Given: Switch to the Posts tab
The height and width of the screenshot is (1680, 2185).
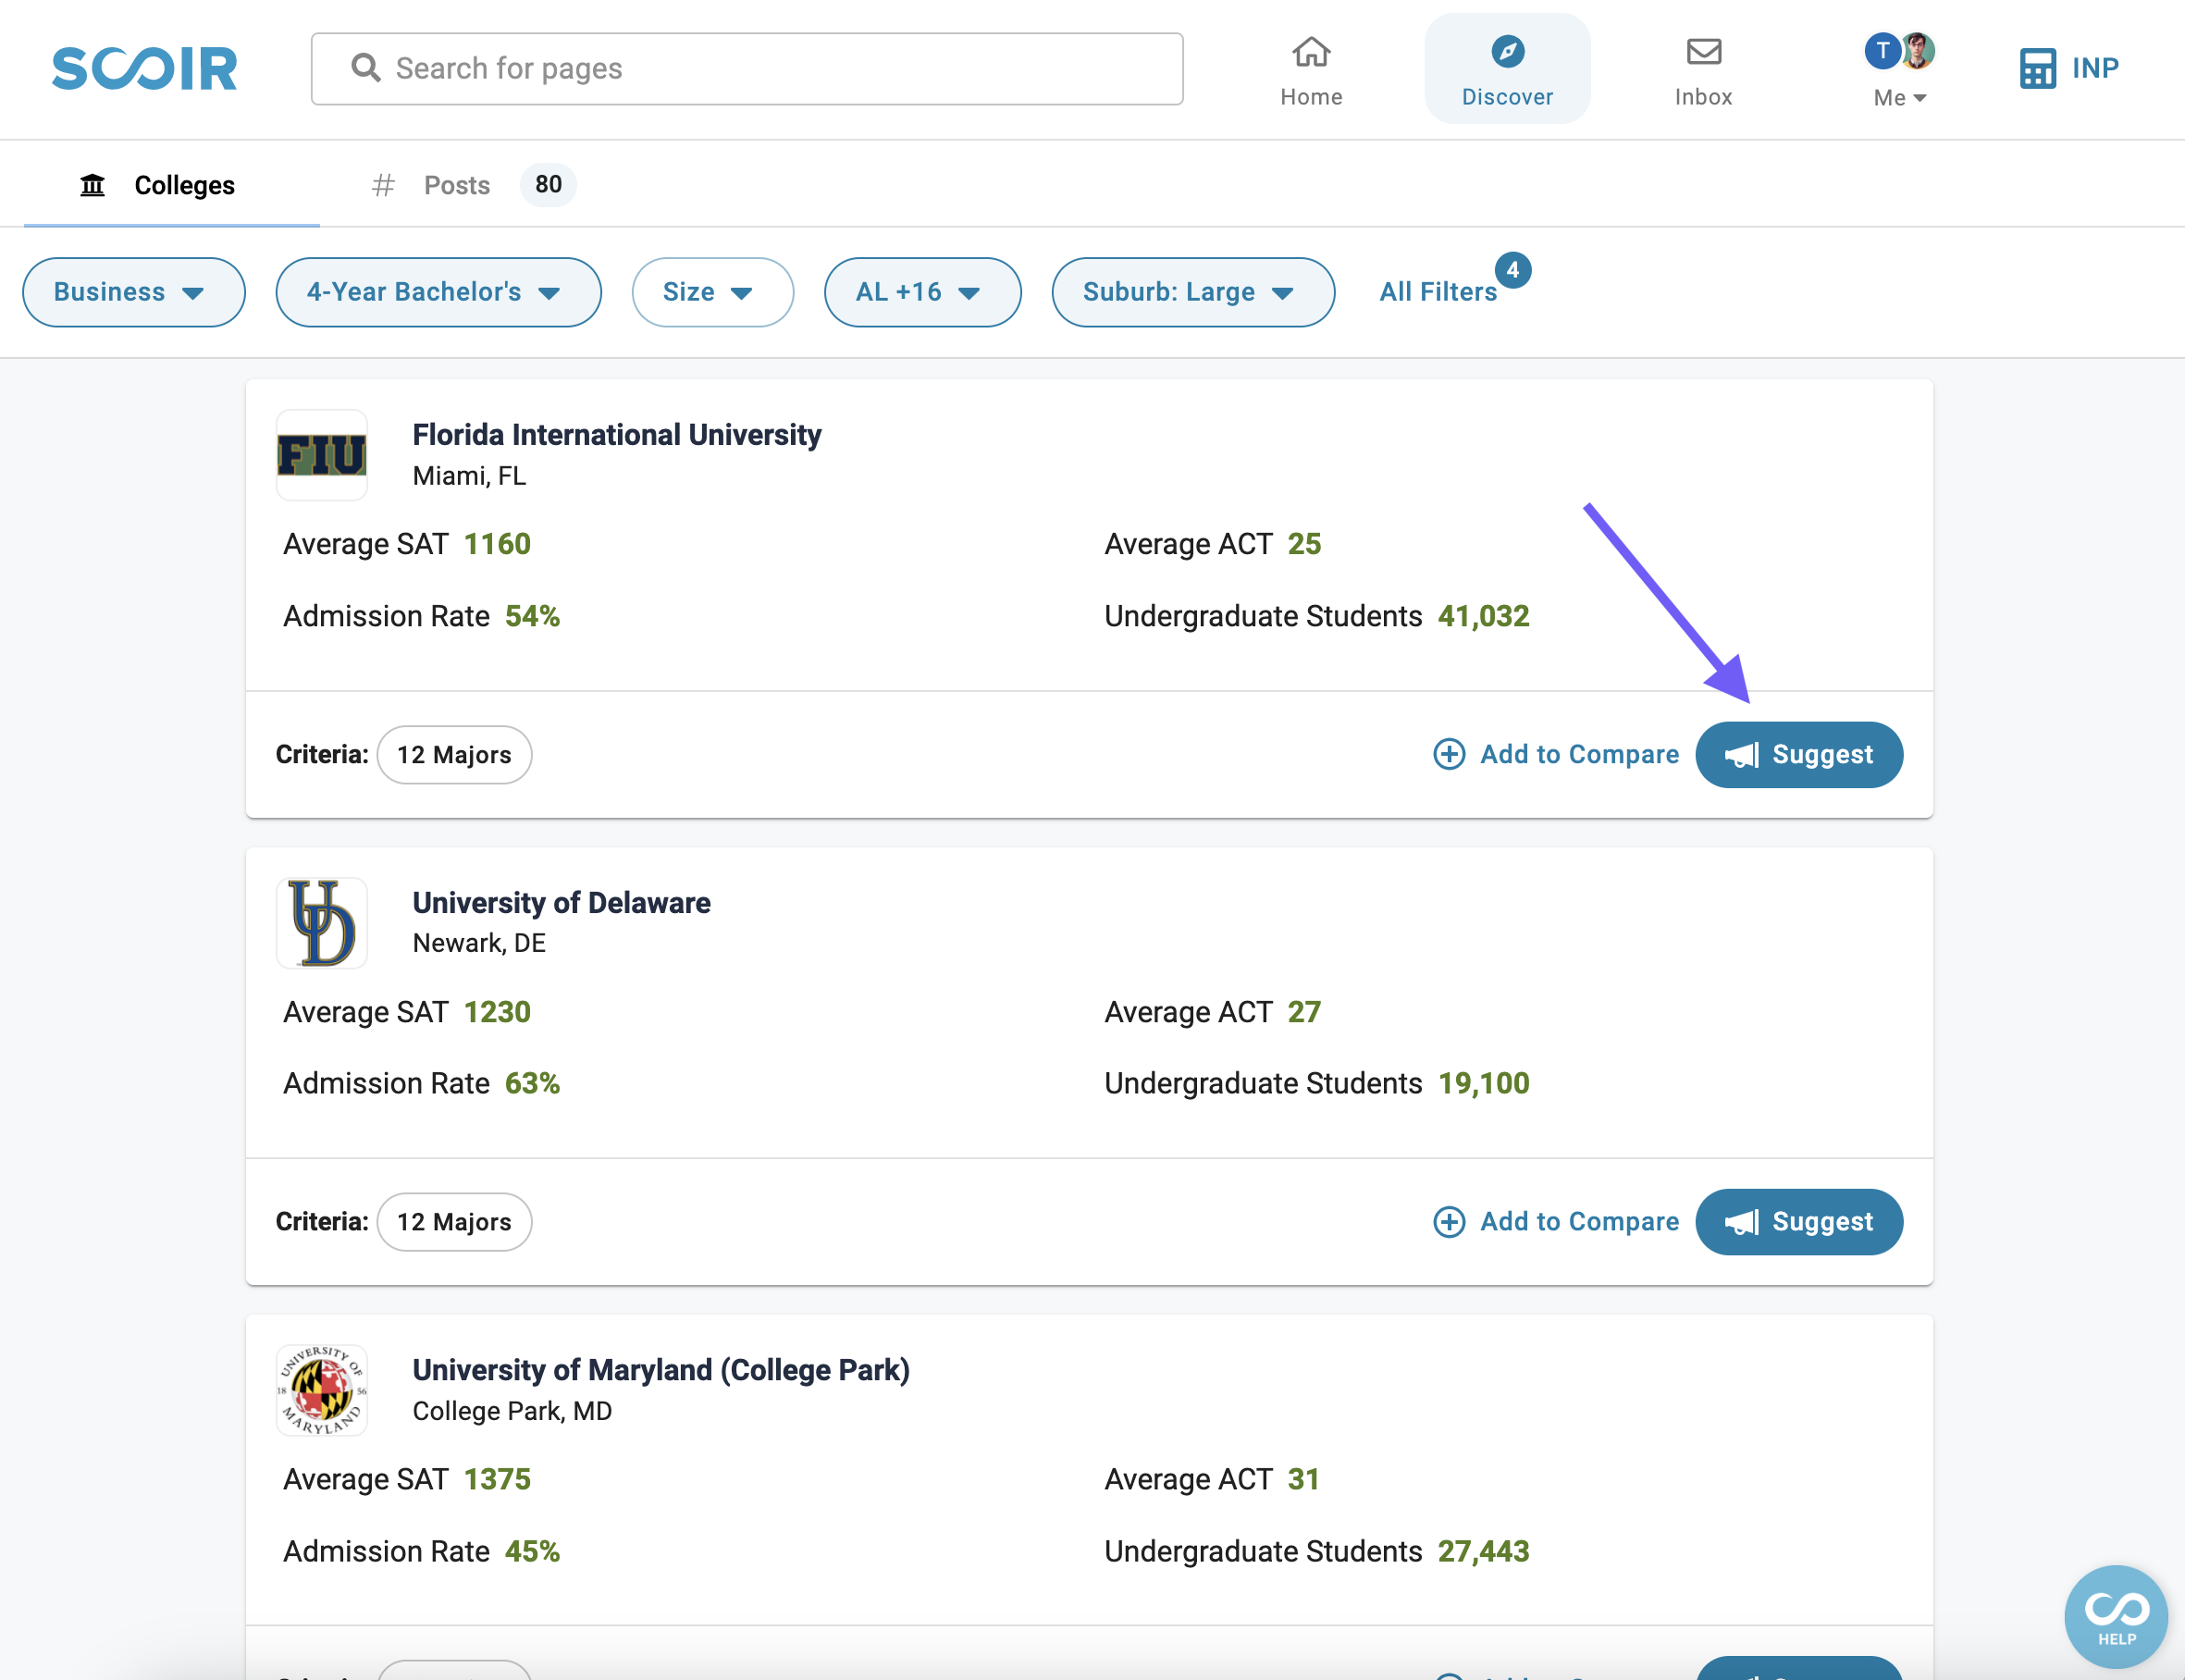Looking at the screenshot, I should (457, 185).
